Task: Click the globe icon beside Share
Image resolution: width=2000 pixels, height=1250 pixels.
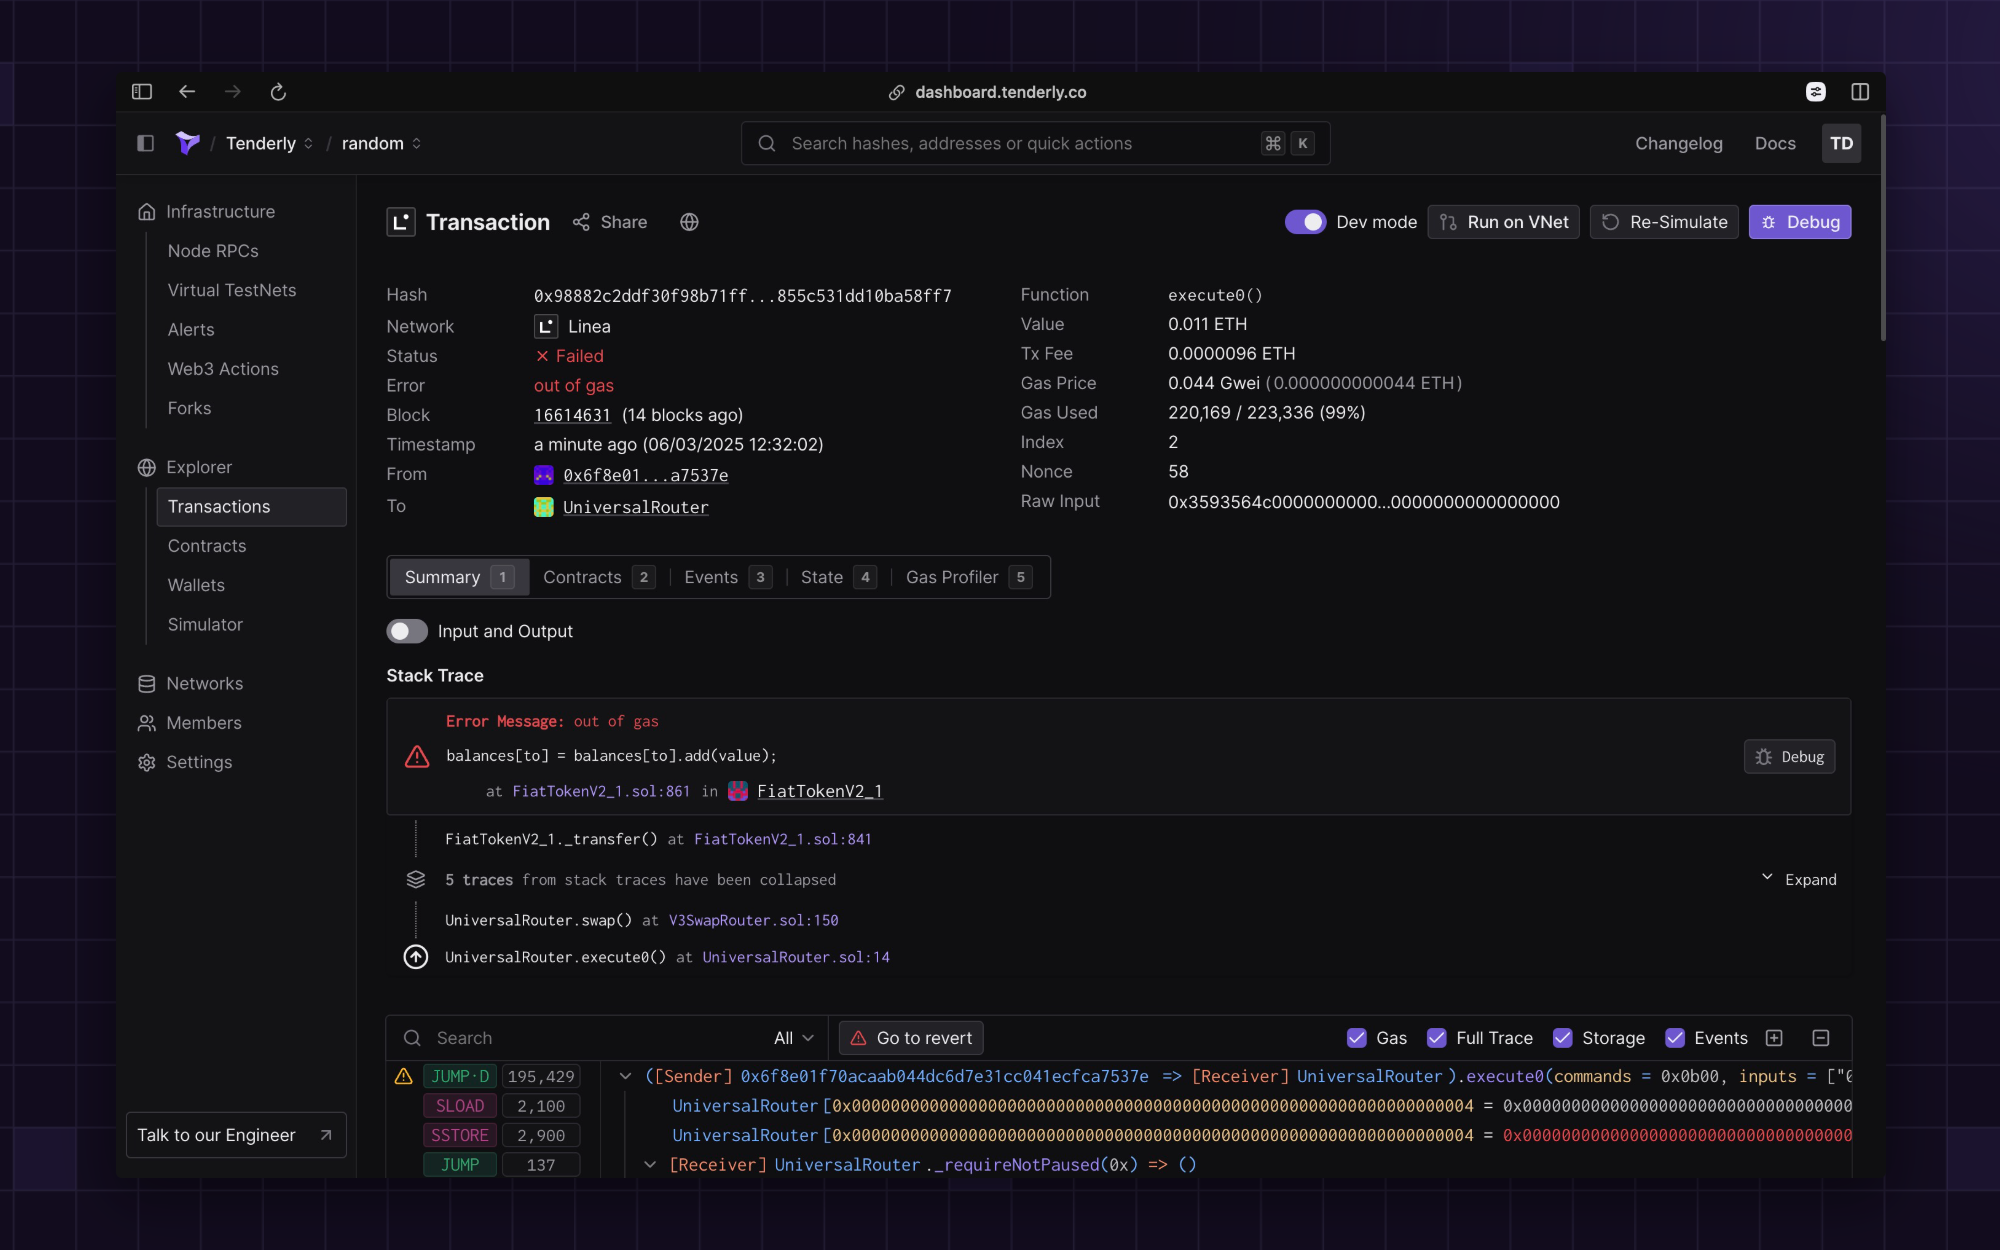Action: pyautogui.click(x=689, y=222)
